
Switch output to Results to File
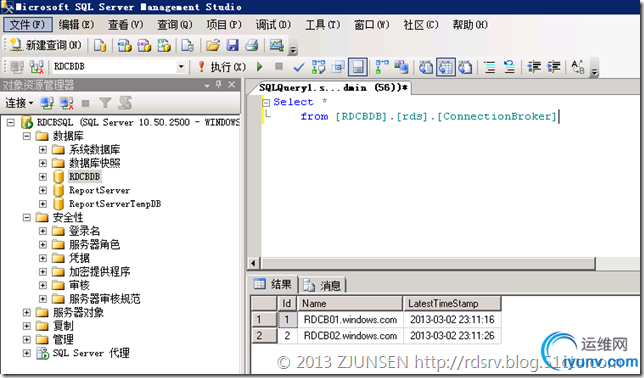pos(465,67)
